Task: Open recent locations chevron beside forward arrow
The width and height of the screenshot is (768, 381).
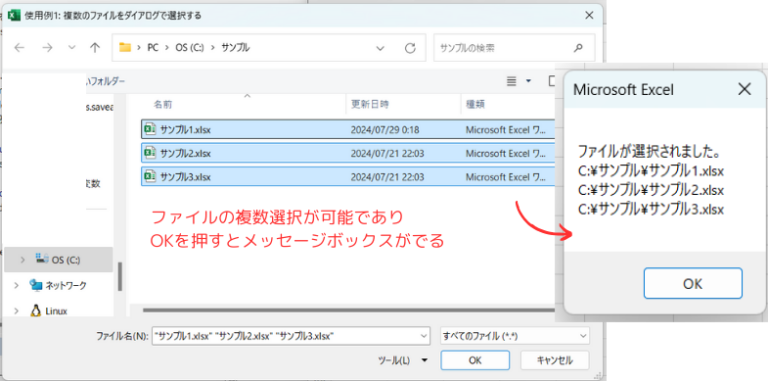Action: (72, 48)
